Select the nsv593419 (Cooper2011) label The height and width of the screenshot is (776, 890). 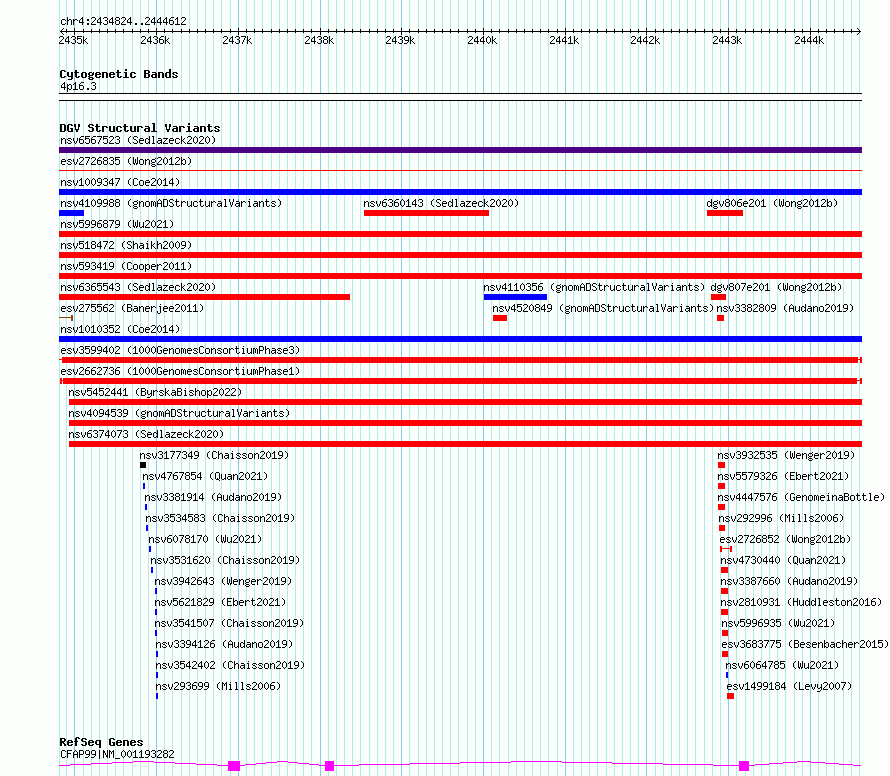(x=126, y=266)
